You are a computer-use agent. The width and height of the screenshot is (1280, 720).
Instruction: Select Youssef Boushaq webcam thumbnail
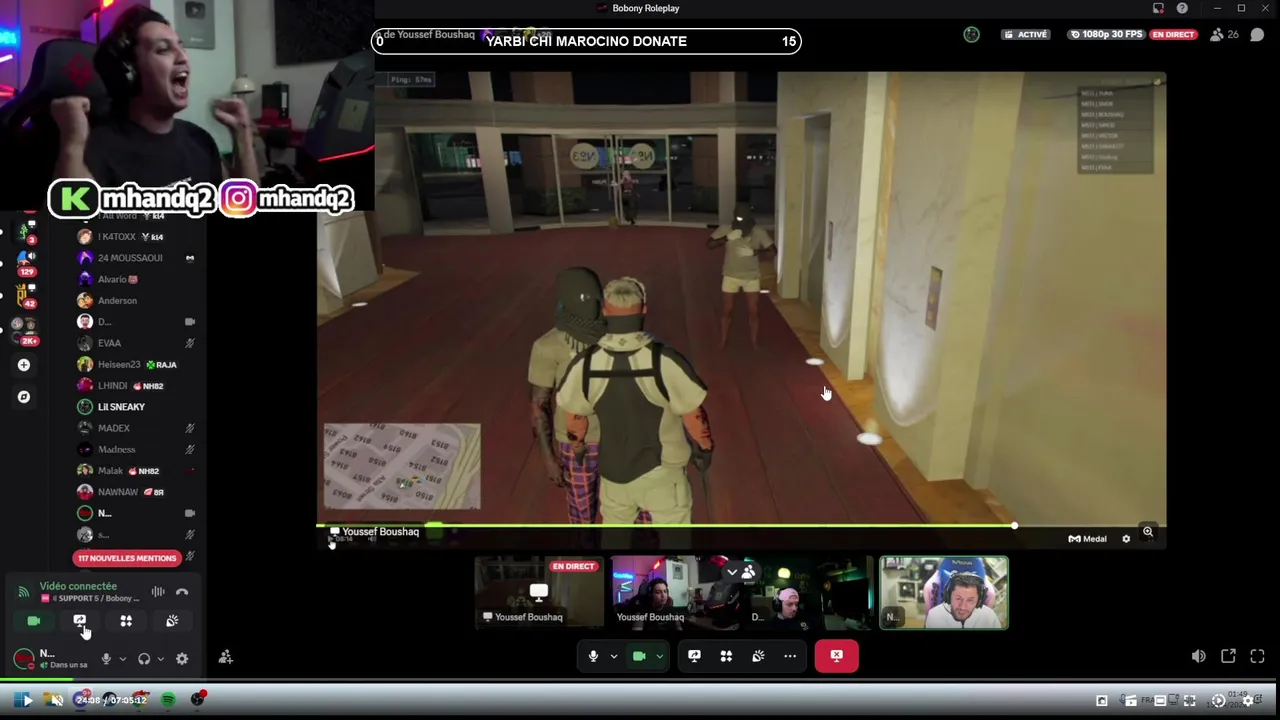[x=675, y=593]
